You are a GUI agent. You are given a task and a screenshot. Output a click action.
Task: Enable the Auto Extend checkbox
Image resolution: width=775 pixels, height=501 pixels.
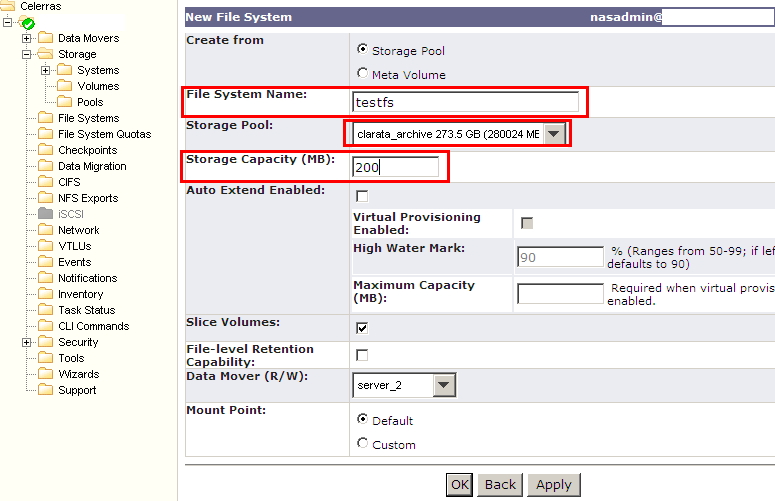click(362, 196)
